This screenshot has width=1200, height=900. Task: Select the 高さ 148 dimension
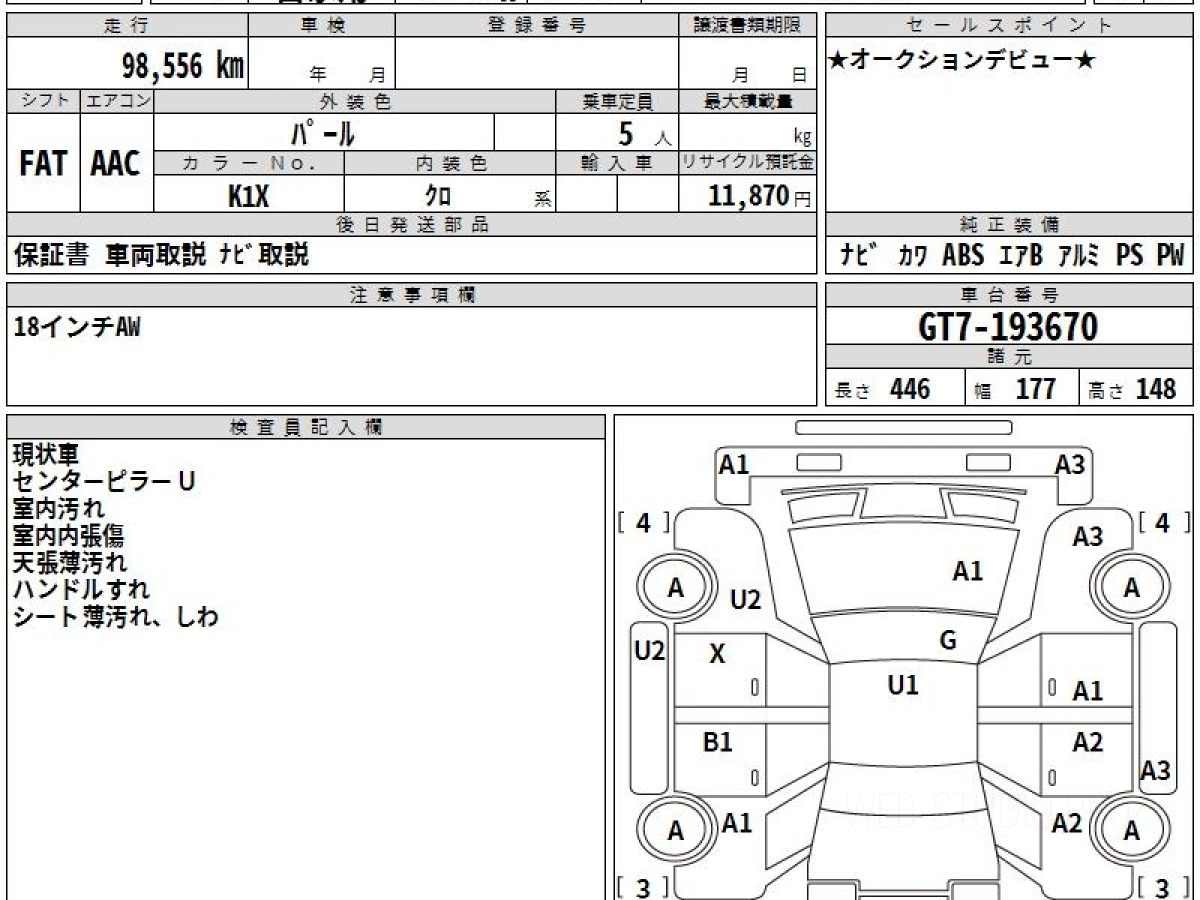pyautogui.click(x=1134, y=389)
